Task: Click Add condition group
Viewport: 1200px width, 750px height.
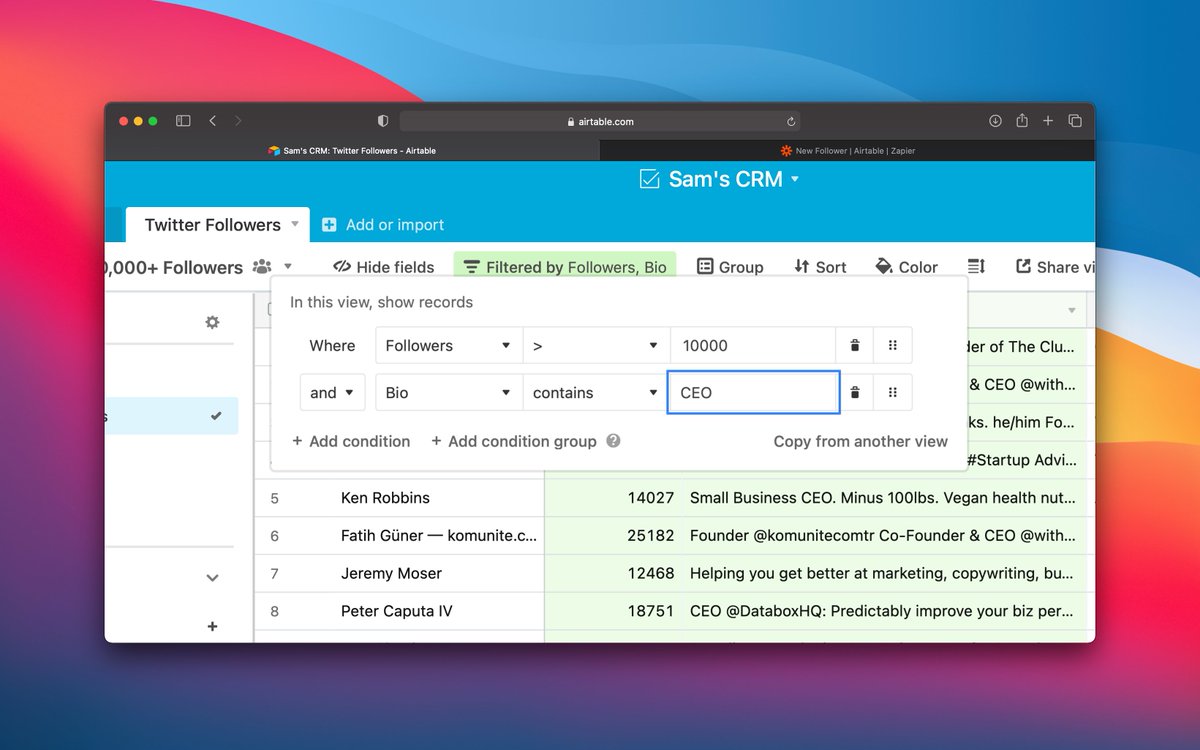Action: 513,441
